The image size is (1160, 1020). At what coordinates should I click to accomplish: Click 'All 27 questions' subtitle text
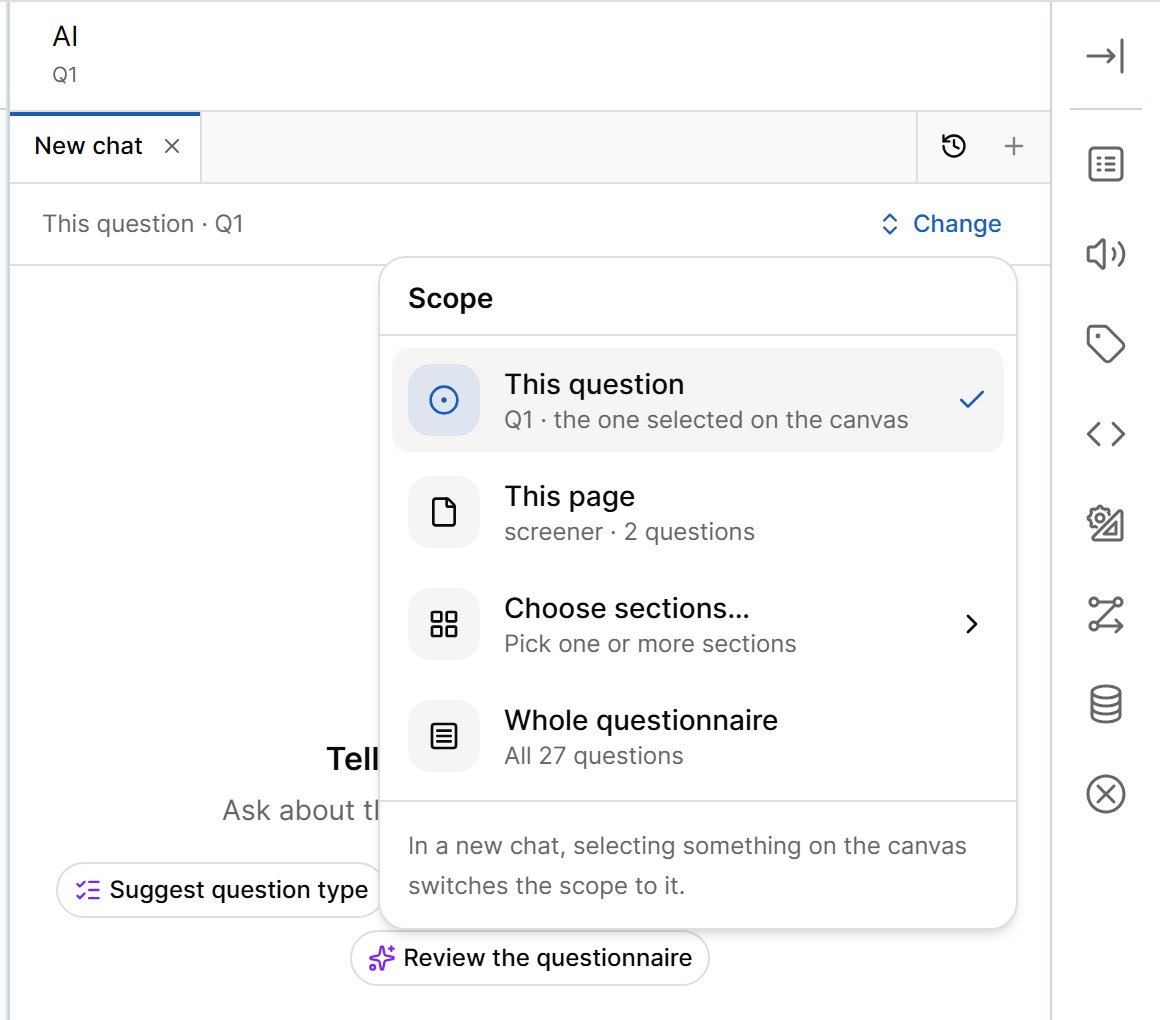click(593, 756)
